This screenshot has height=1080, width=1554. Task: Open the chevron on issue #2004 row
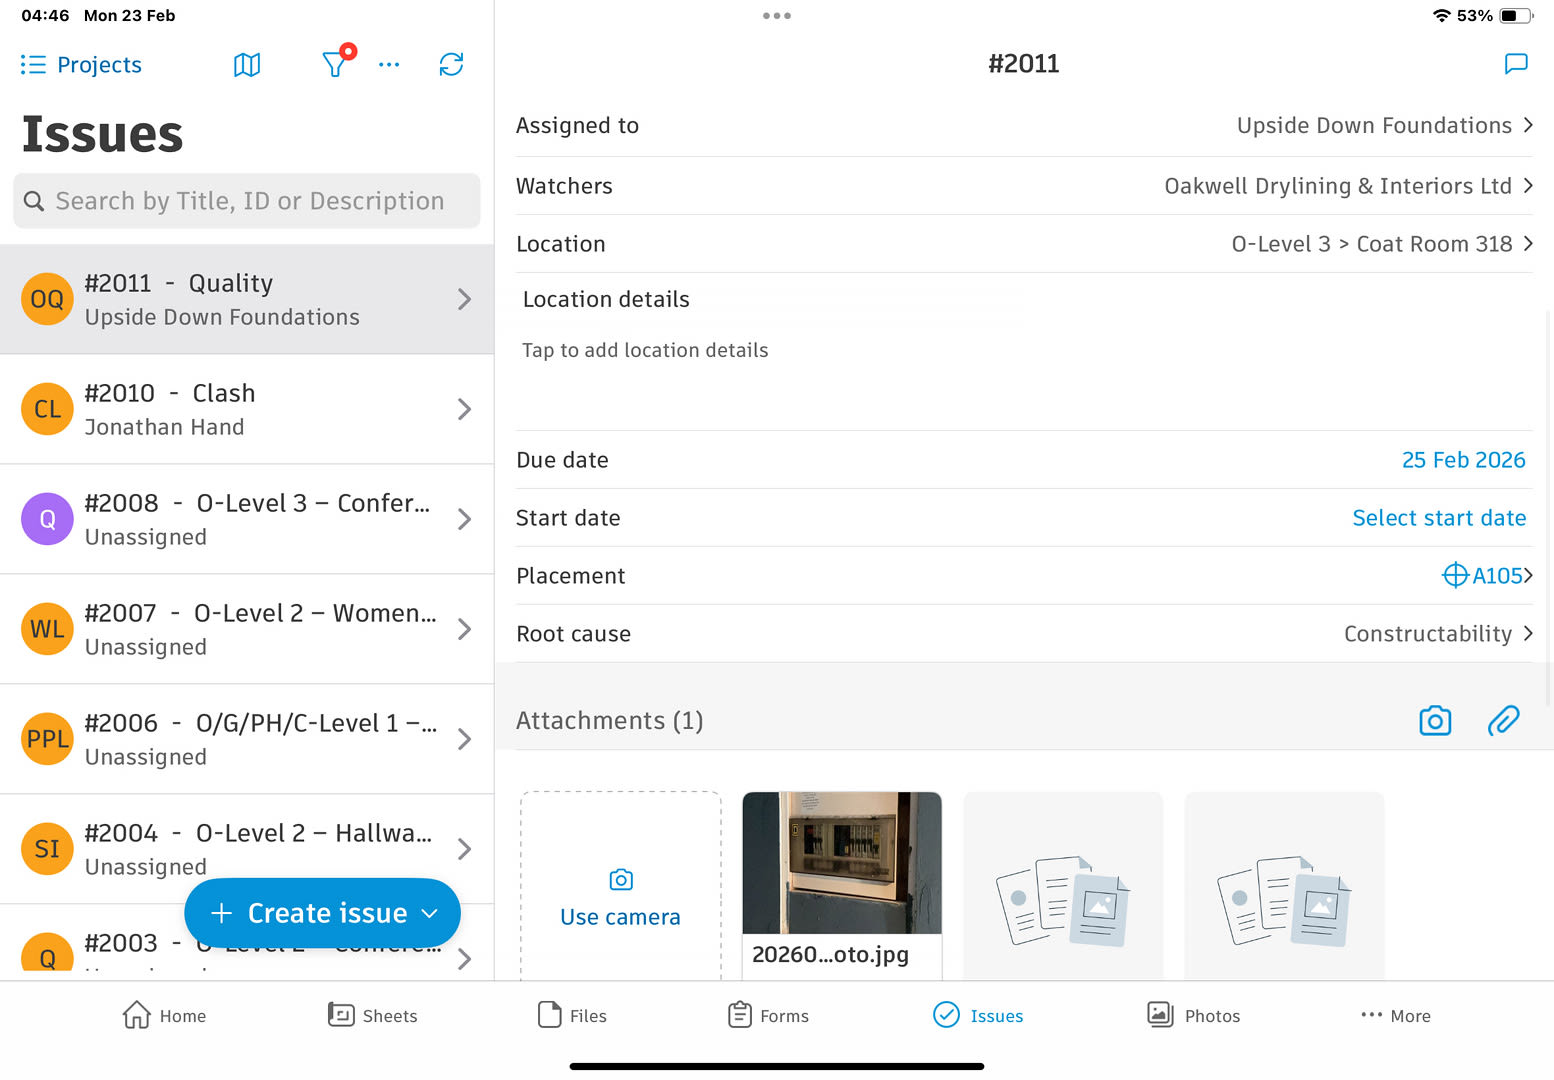(464, 849)
